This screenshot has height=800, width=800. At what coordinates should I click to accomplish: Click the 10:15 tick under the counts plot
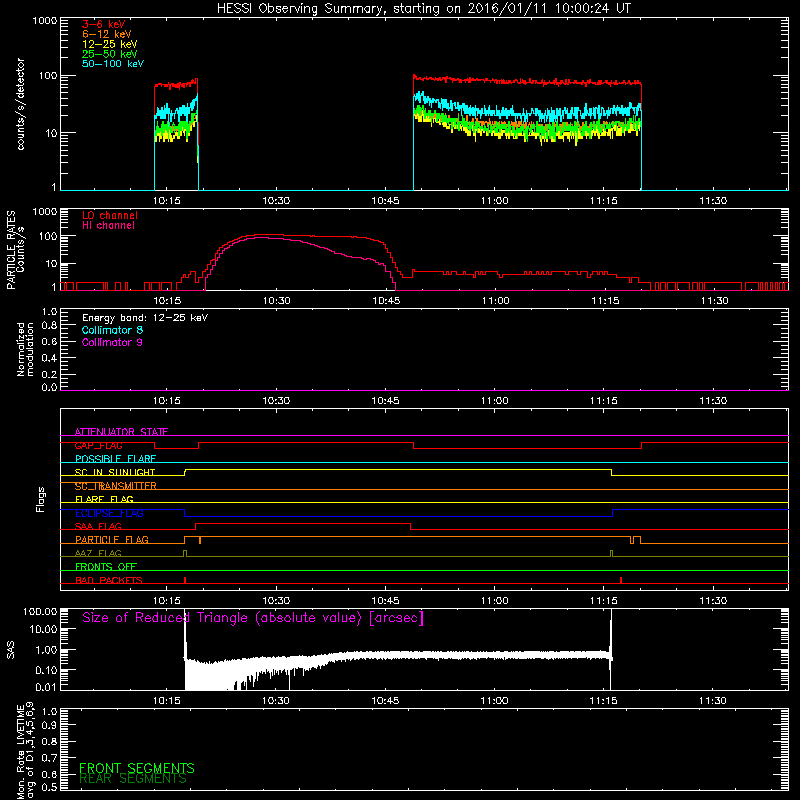click(167, 201)
